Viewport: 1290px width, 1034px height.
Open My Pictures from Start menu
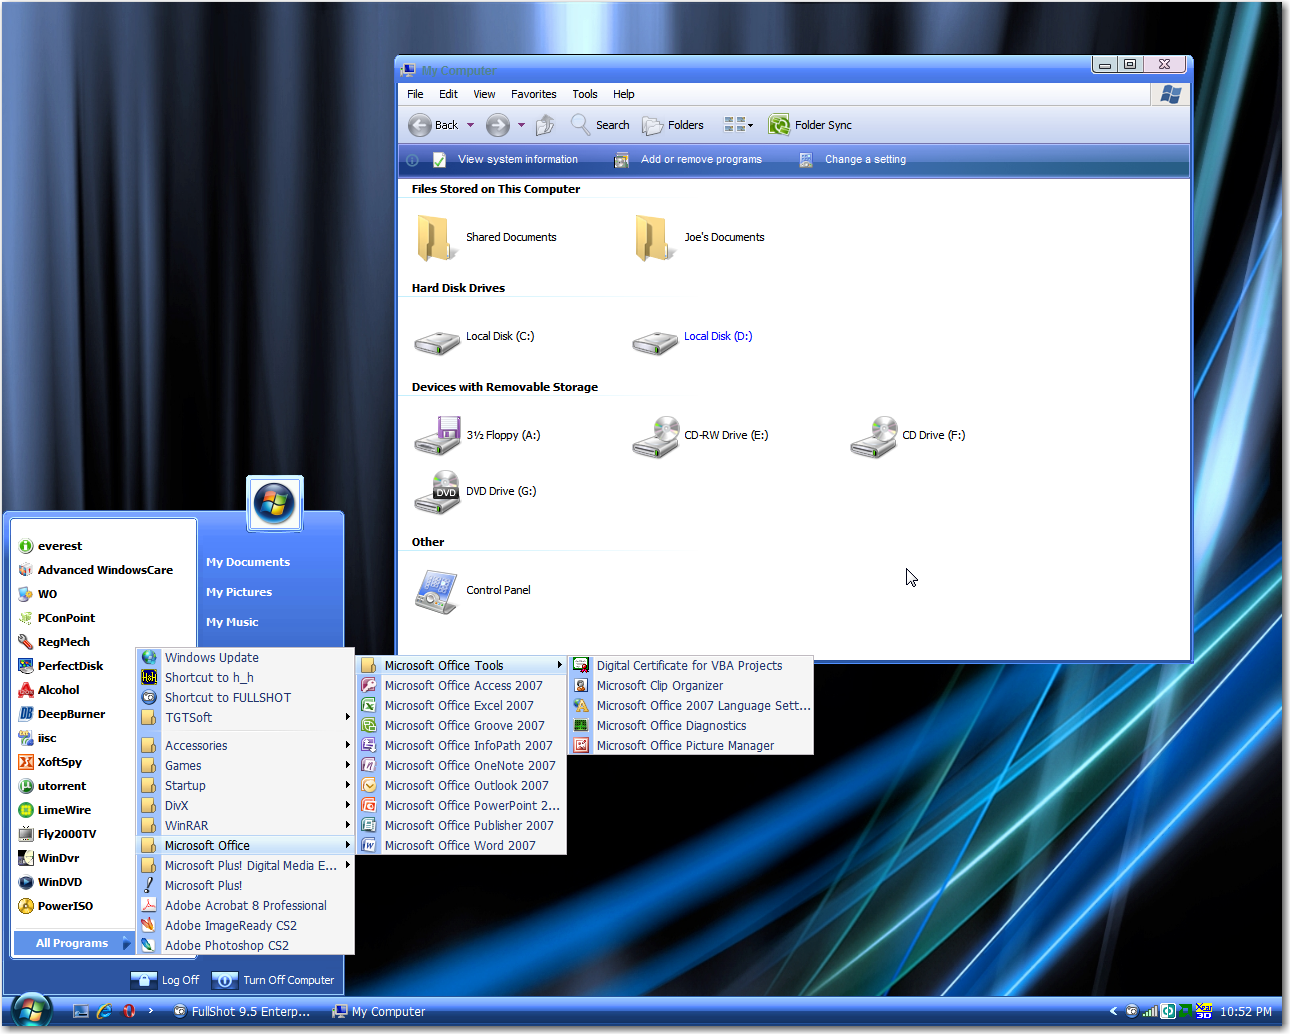click(239, 593)
